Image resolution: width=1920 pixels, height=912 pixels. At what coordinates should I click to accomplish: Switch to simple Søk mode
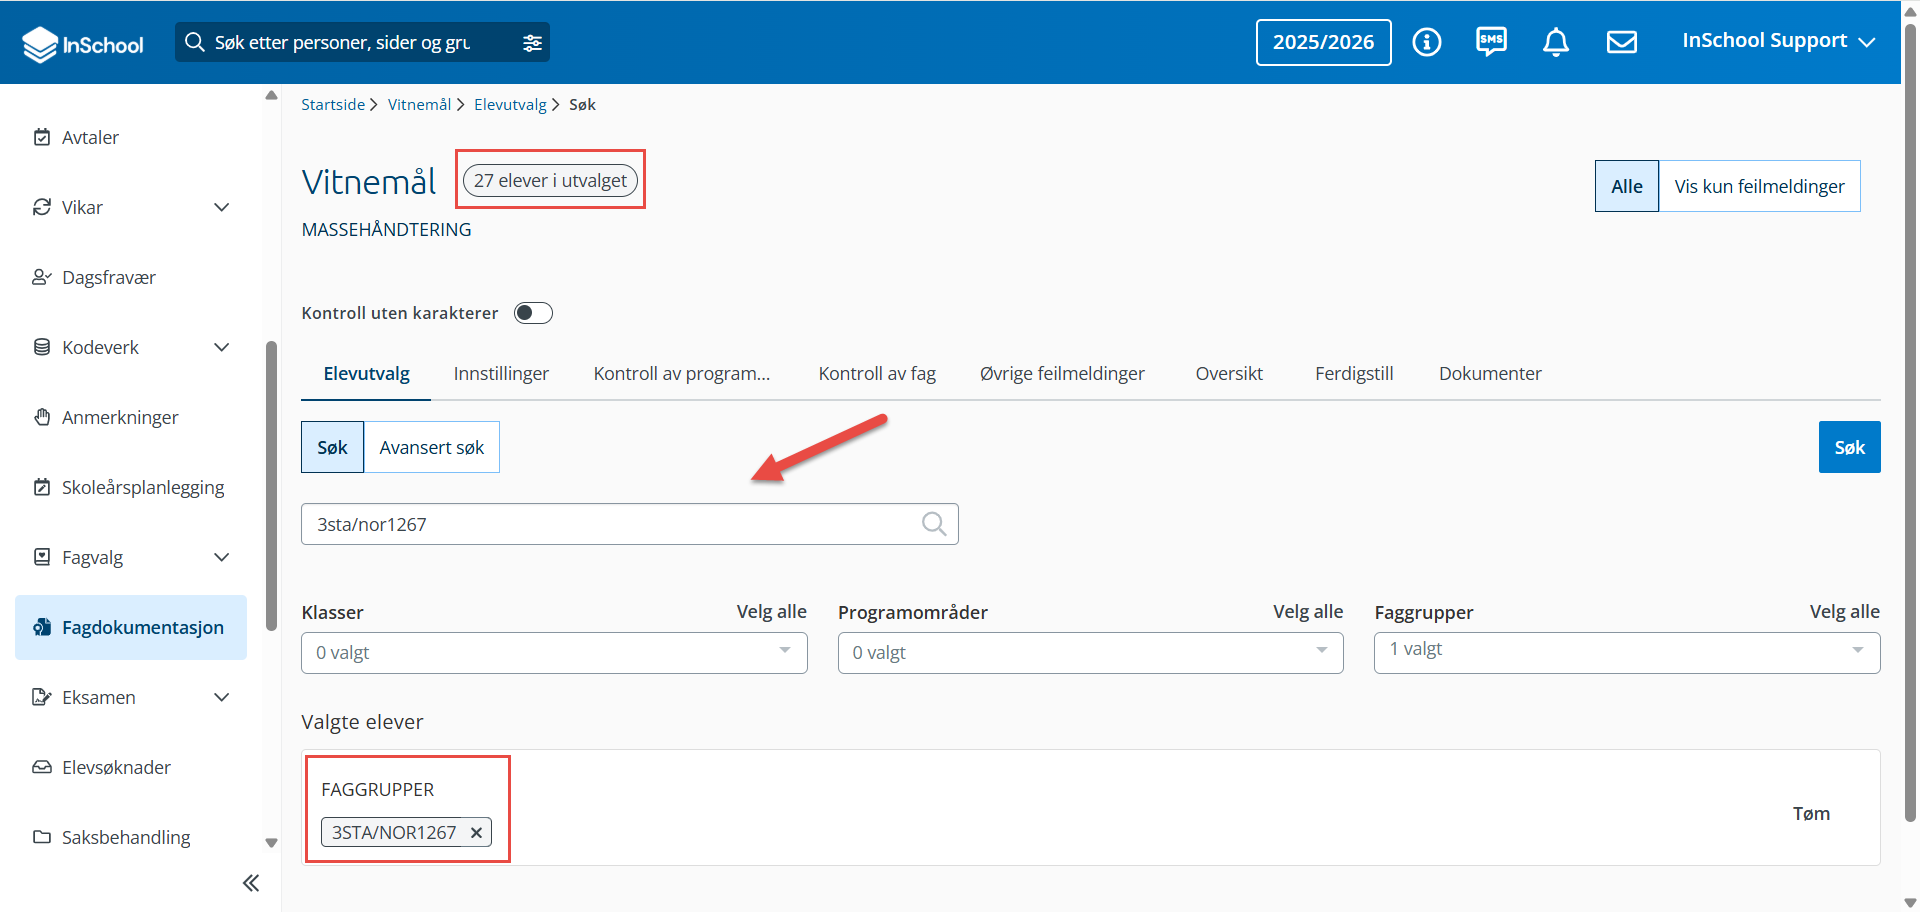[332, 447]
